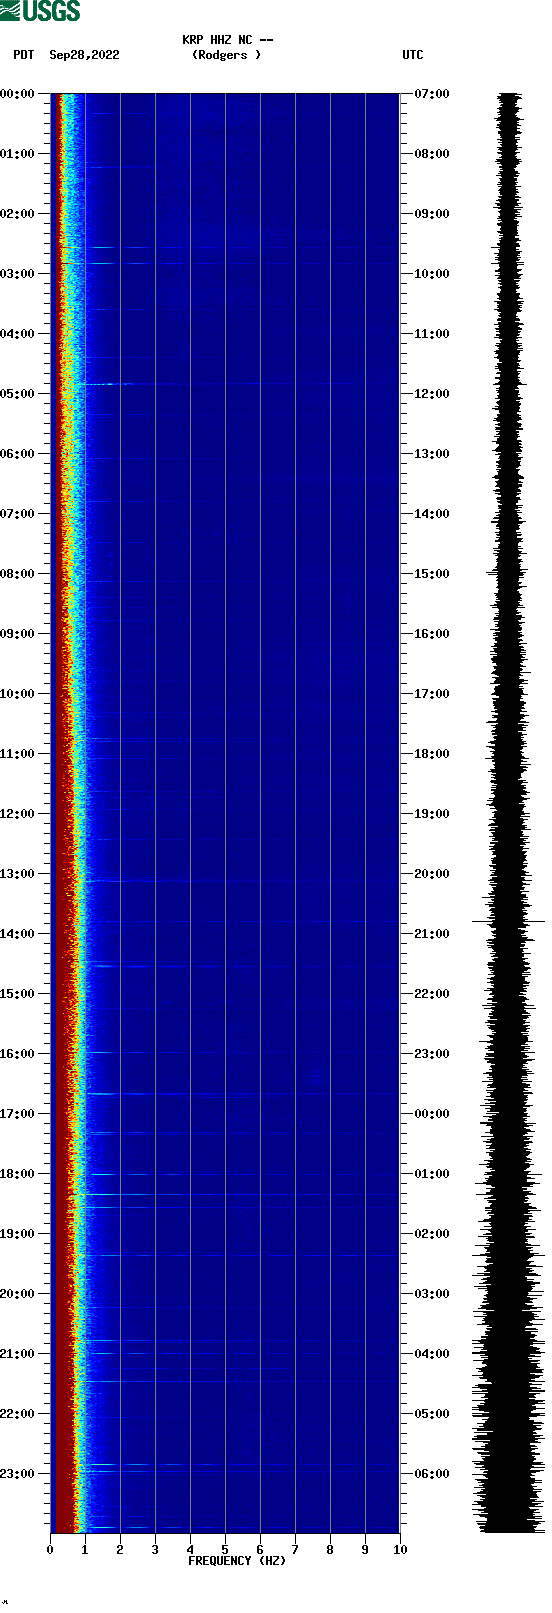
Task: Click the 21:00 UTC time label
Action: pyautogui.click(x=432, y=934)
